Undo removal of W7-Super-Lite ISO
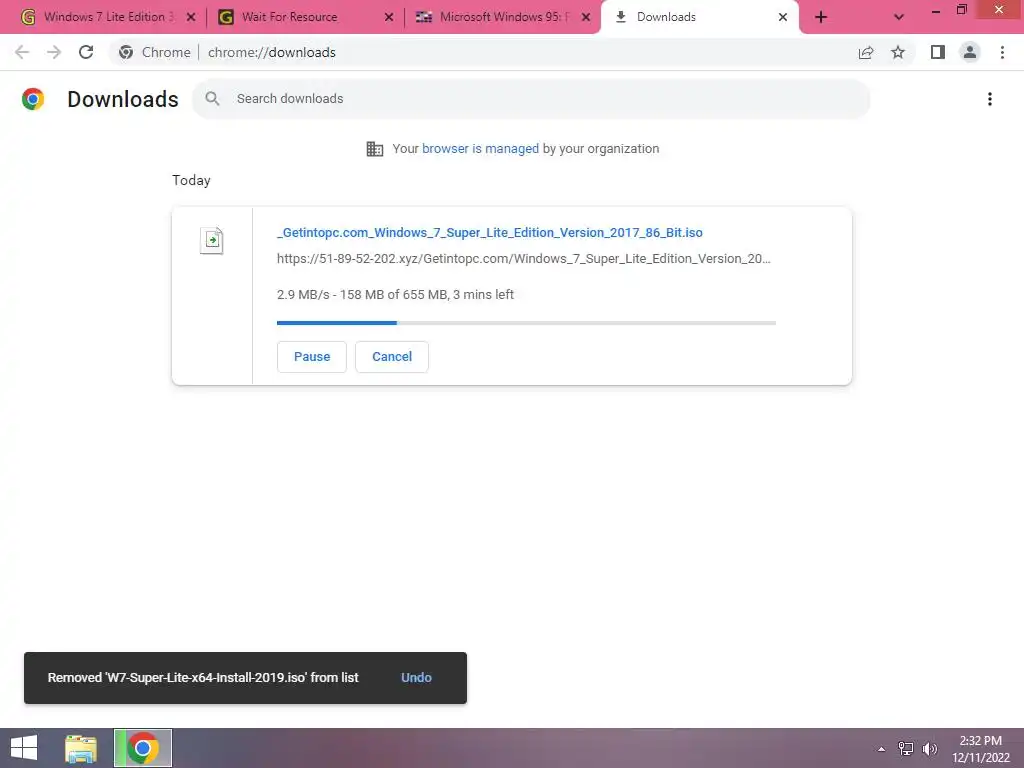1024x768 pixels. [416, 678]
